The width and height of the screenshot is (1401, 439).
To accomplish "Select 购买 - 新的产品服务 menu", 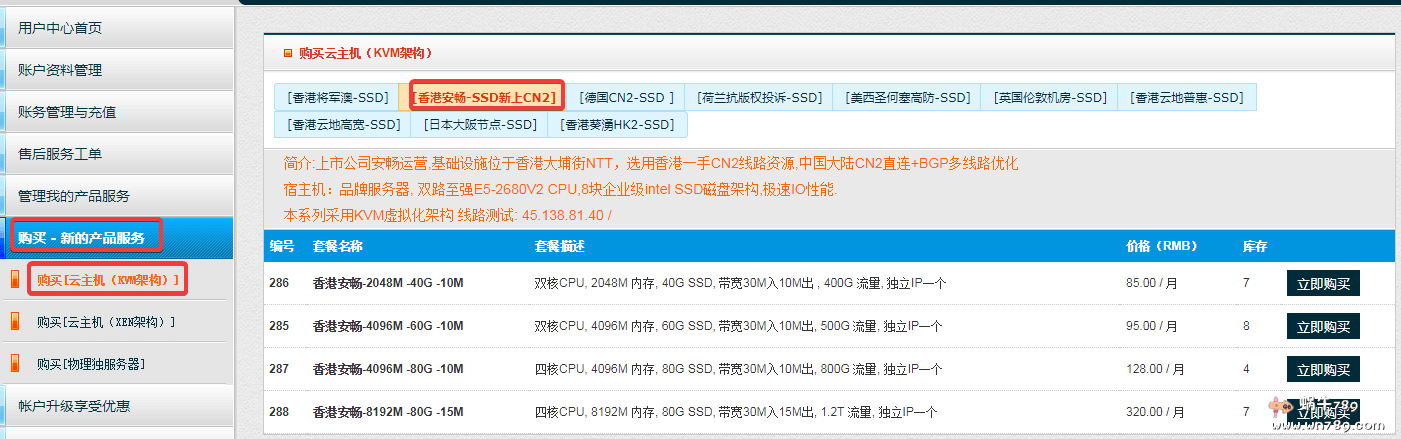I will (81, 238).
